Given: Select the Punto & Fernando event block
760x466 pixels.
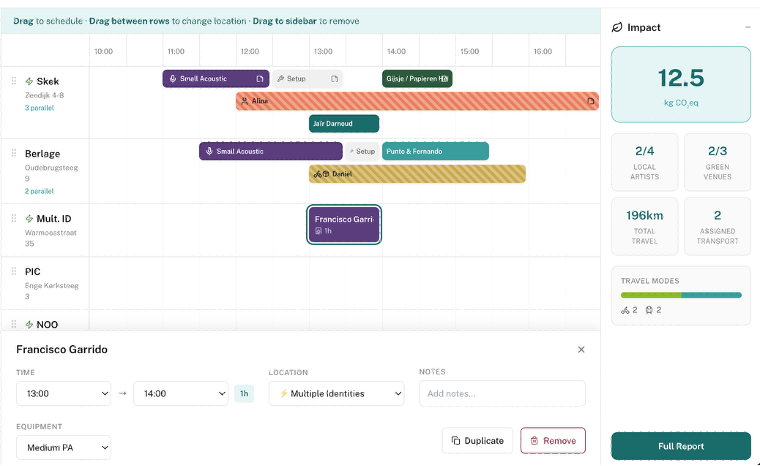Looking at the screenshot, I should (x=435, y=152).
